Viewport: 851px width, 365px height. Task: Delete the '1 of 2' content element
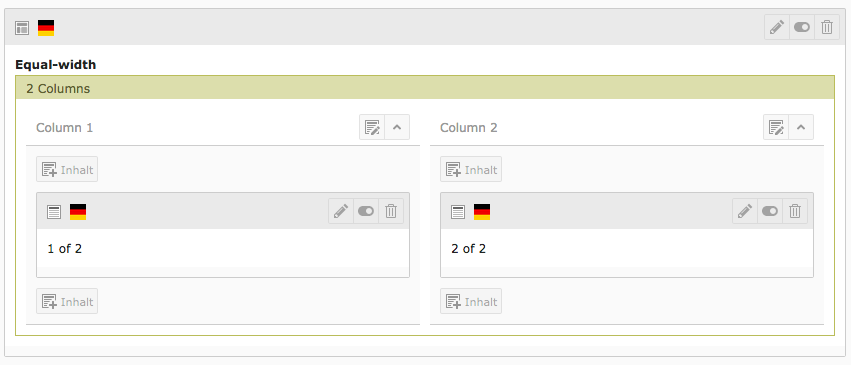(x=391, y=211)
